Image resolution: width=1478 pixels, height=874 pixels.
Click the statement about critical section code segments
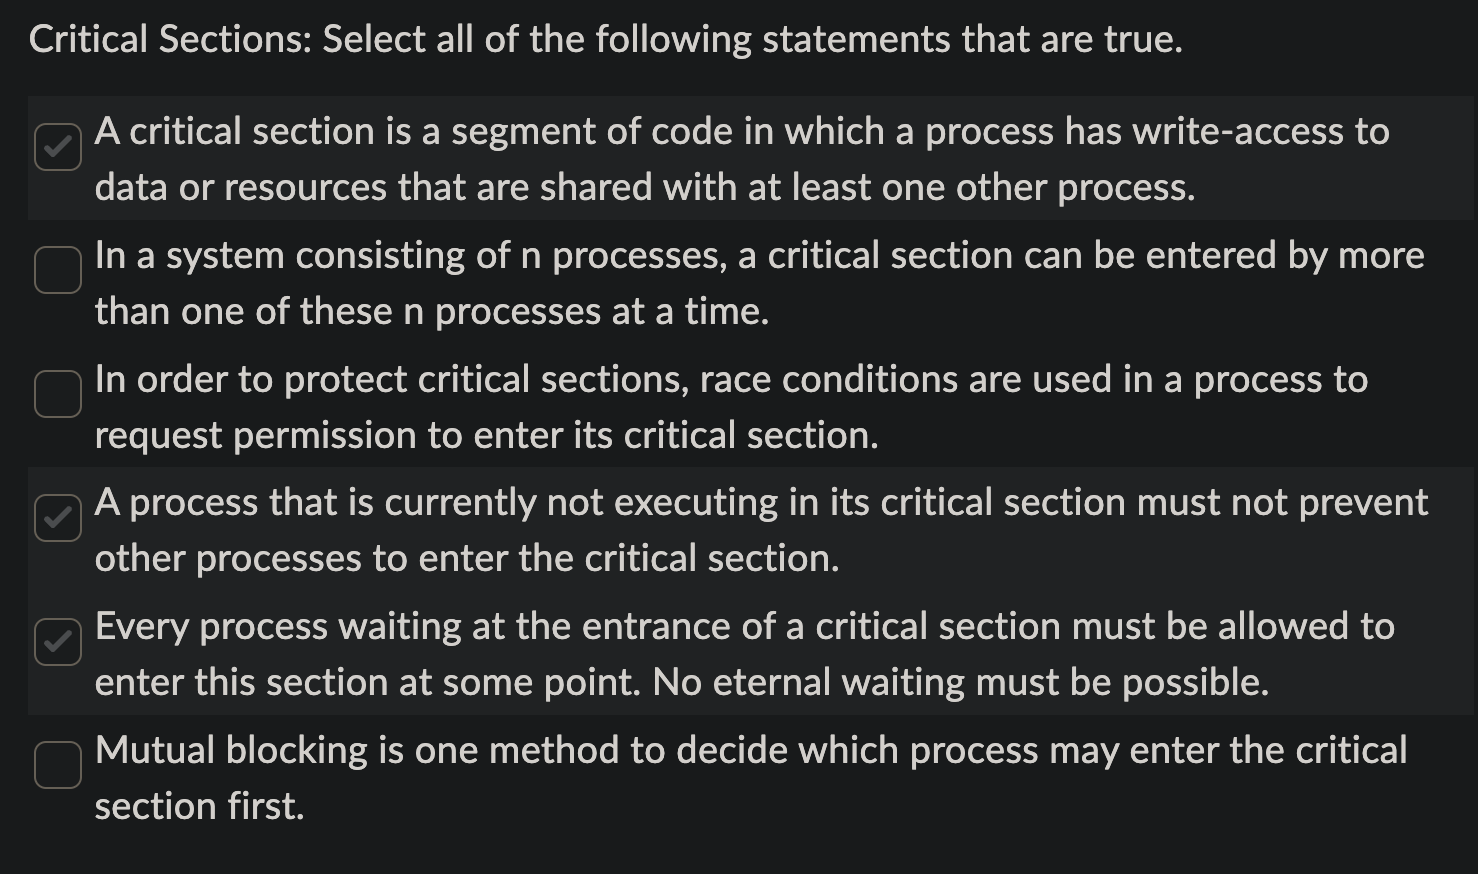coord(740,158)
